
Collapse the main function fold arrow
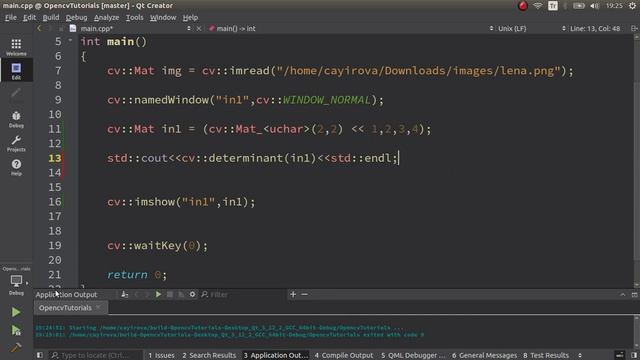tap(70, 41)
